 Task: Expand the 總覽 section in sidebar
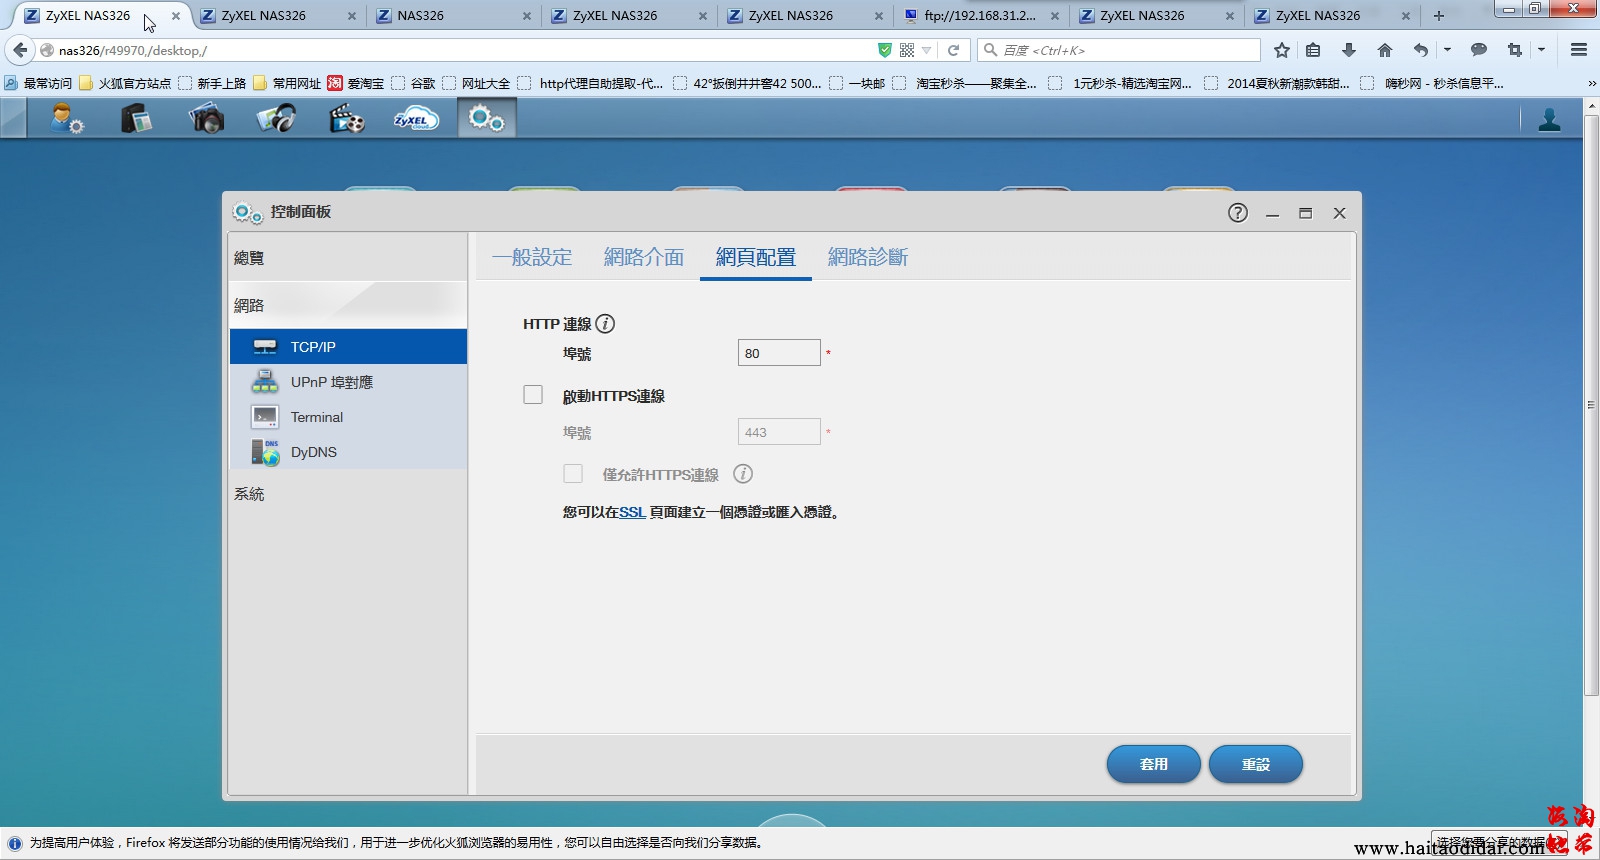(249, 258)
